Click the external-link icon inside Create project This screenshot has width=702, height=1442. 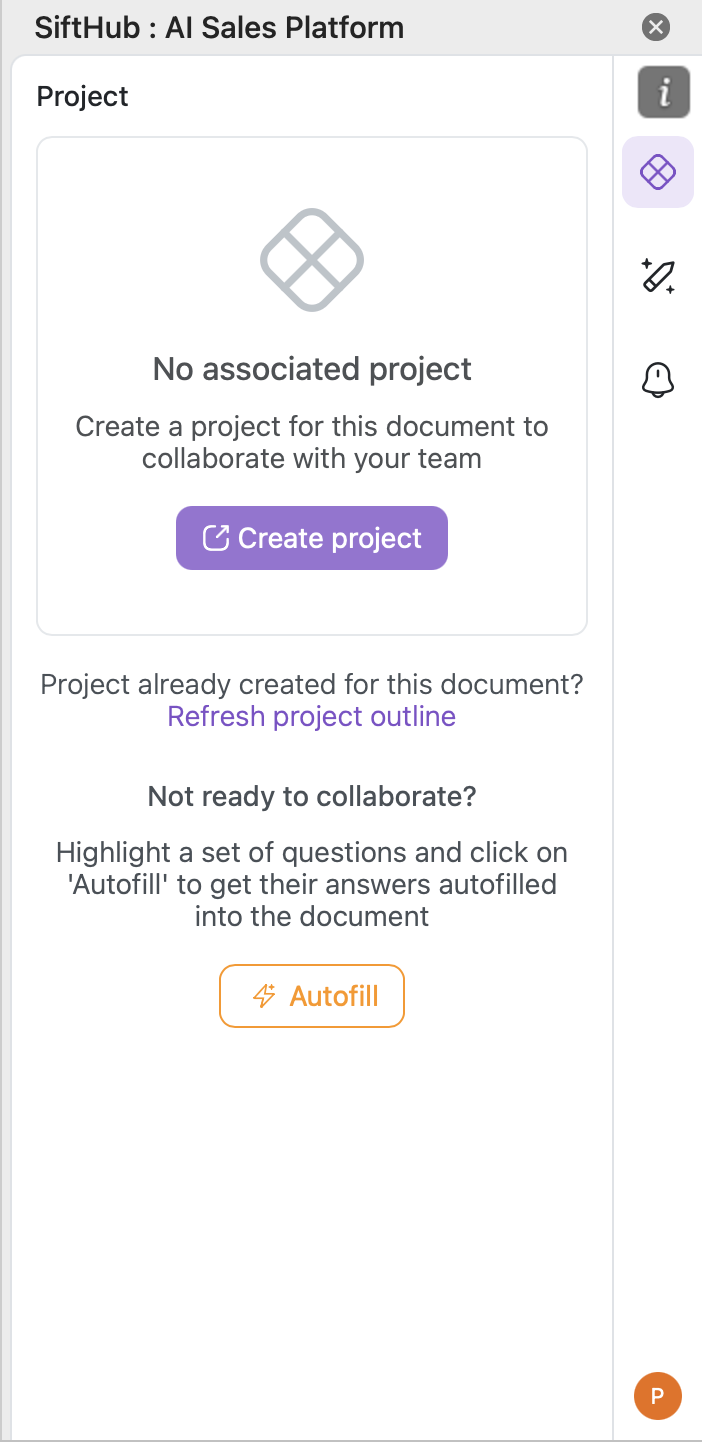click(x=215, y=538)
